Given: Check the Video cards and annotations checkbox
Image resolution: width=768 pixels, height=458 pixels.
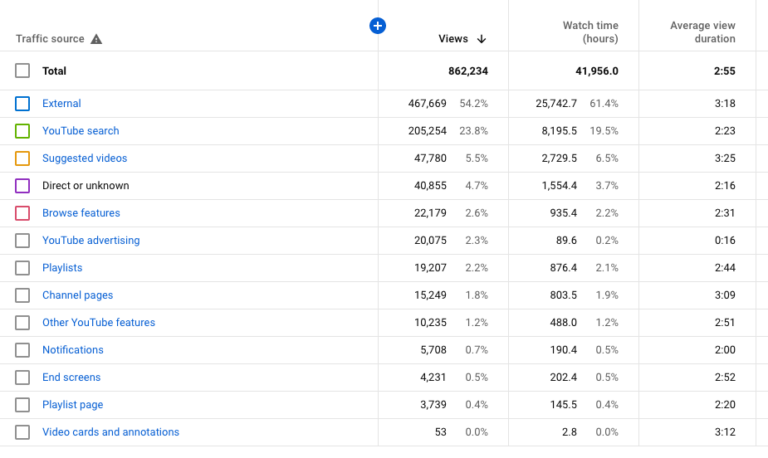Looking at the screenshot, I should 22,433.
